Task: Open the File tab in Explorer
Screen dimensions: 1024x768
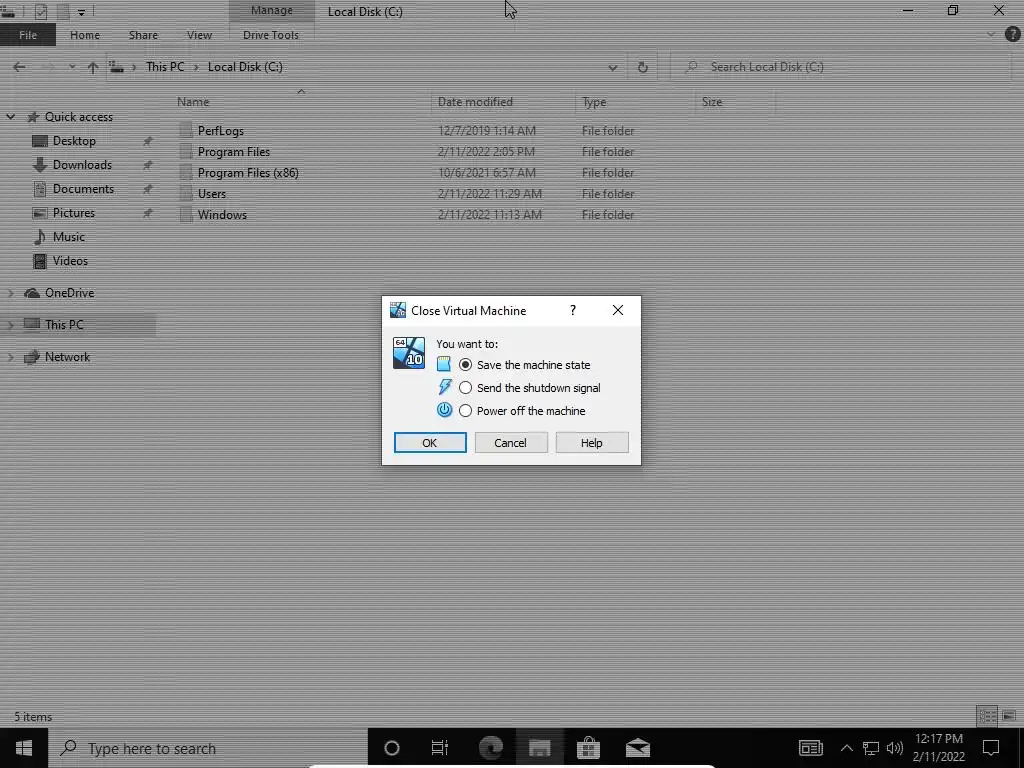Action: pyautogui.click(x=28, y=35)
